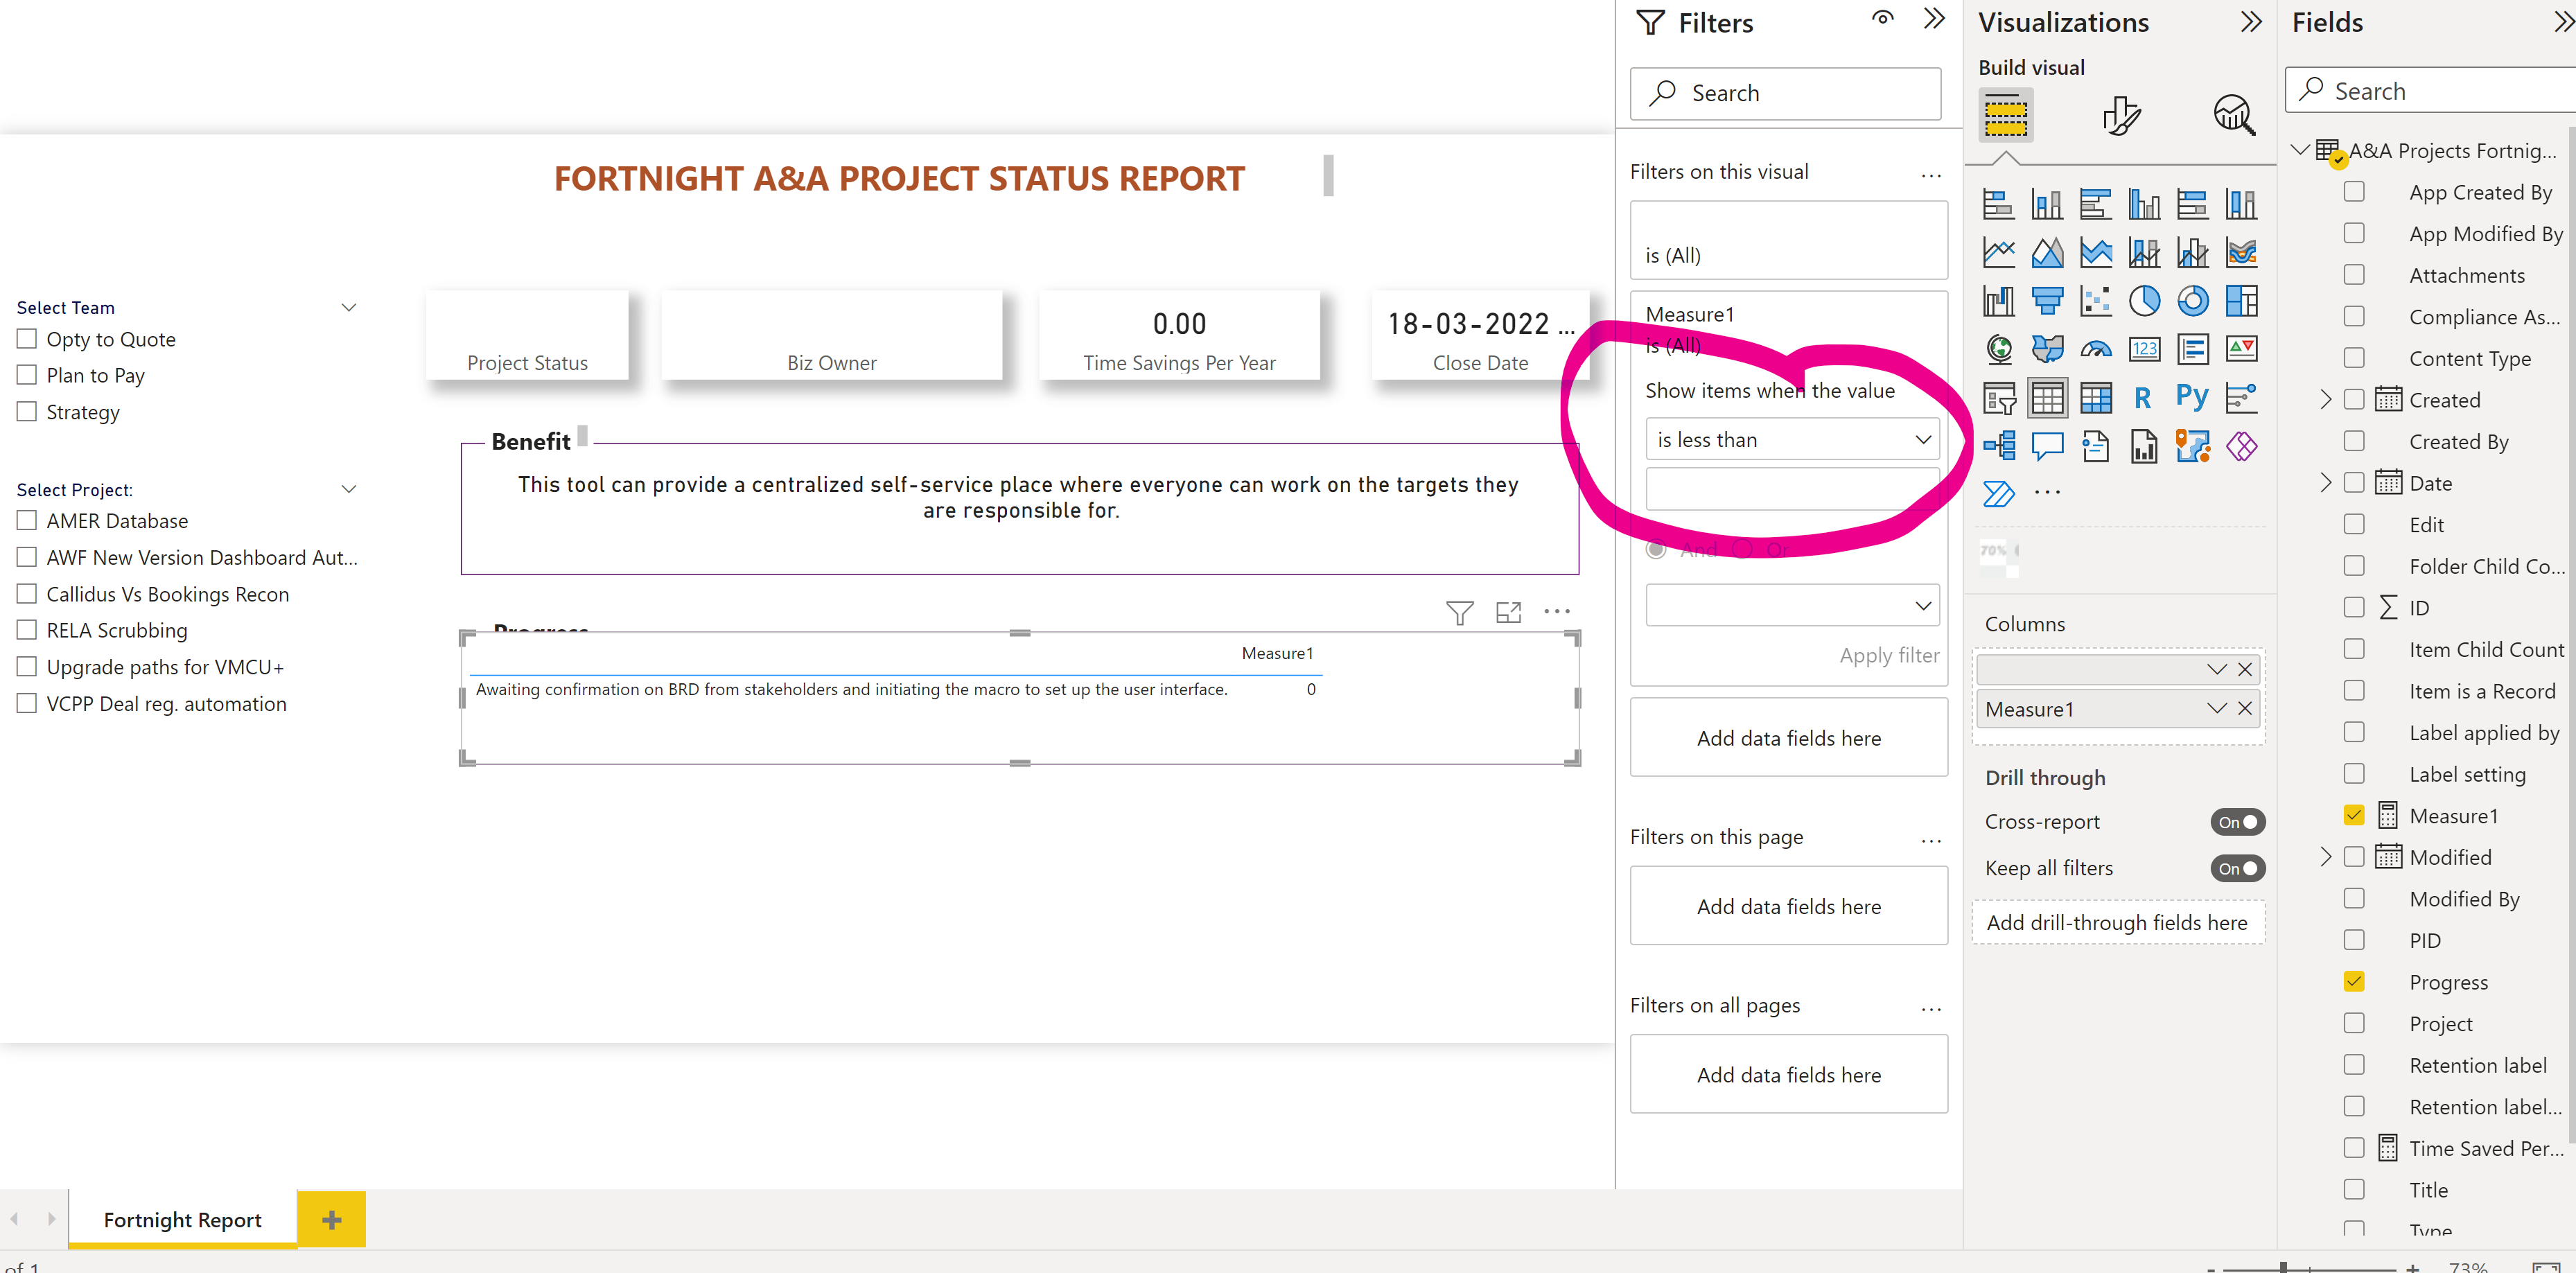Toggle the Cross-report switch
The image size is (2576, 1273).
point(2237,822)
